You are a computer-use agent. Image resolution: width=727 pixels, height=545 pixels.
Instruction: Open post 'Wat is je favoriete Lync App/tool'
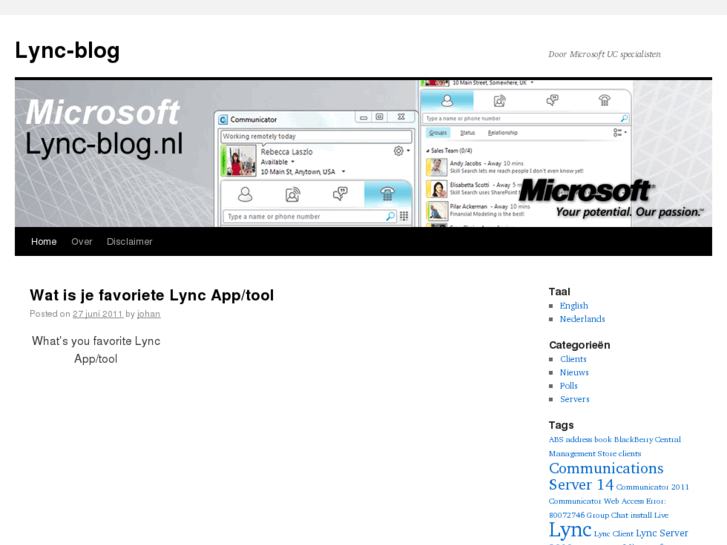point(152,295)
